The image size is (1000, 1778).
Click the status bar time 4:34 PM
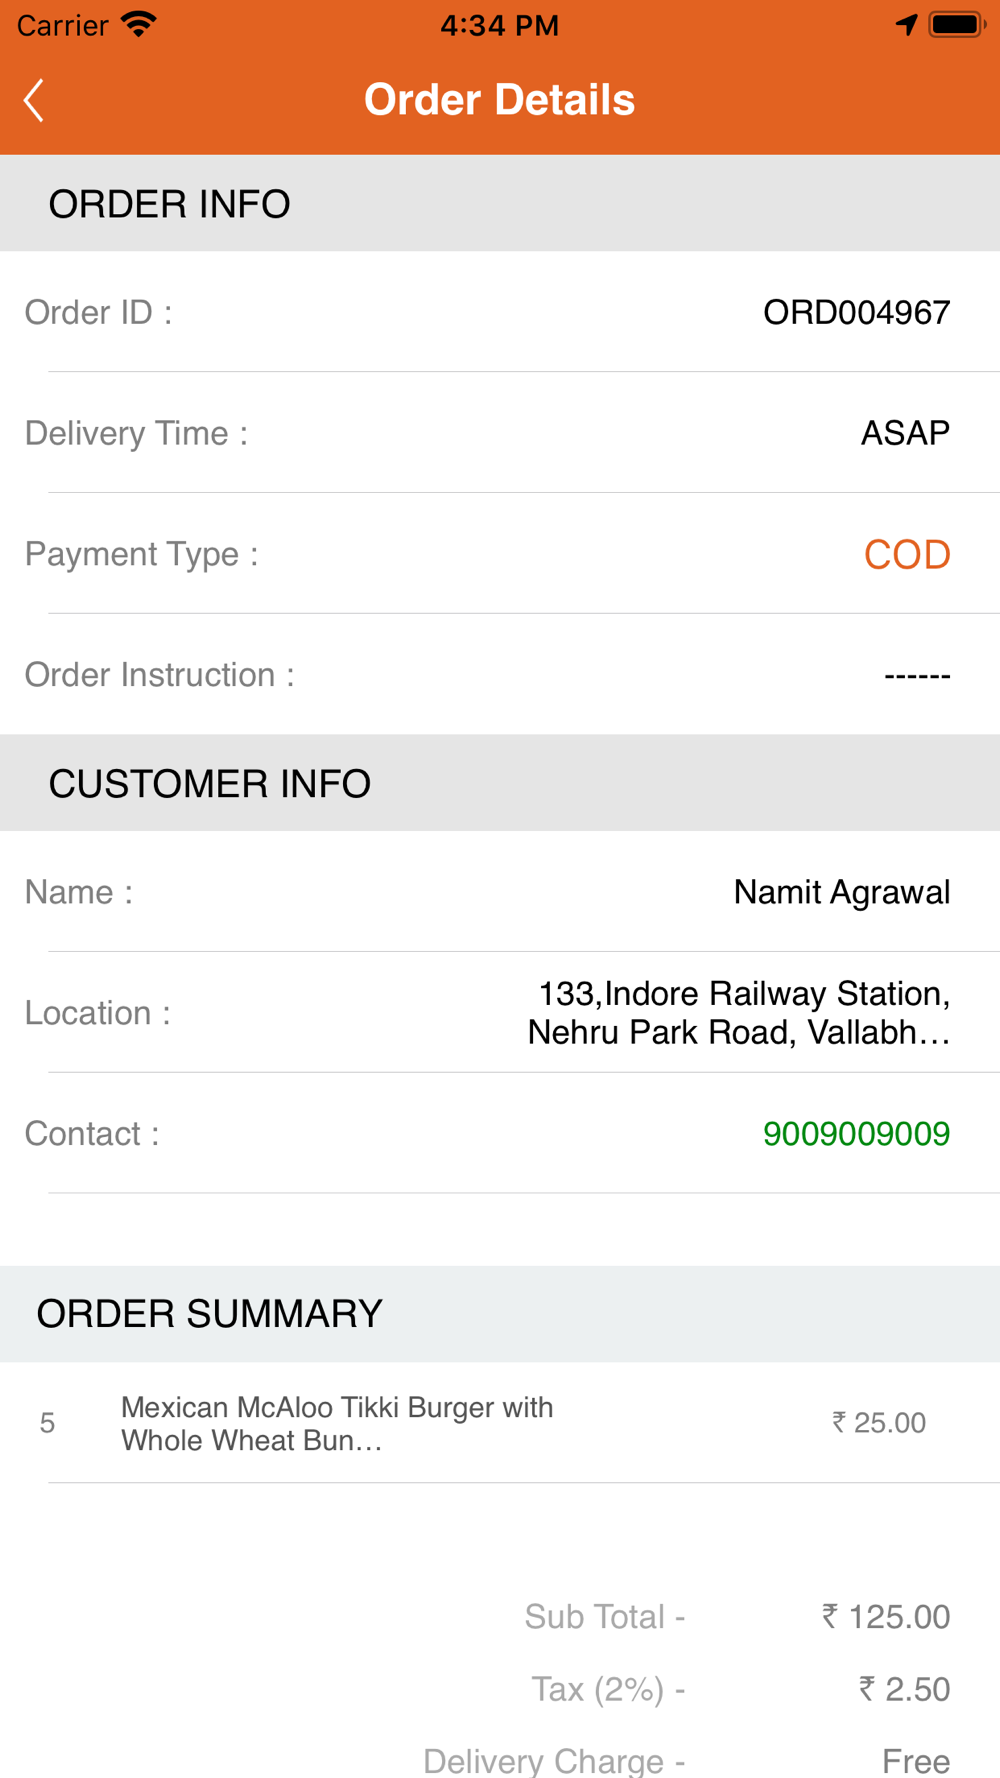pos(499,25)
